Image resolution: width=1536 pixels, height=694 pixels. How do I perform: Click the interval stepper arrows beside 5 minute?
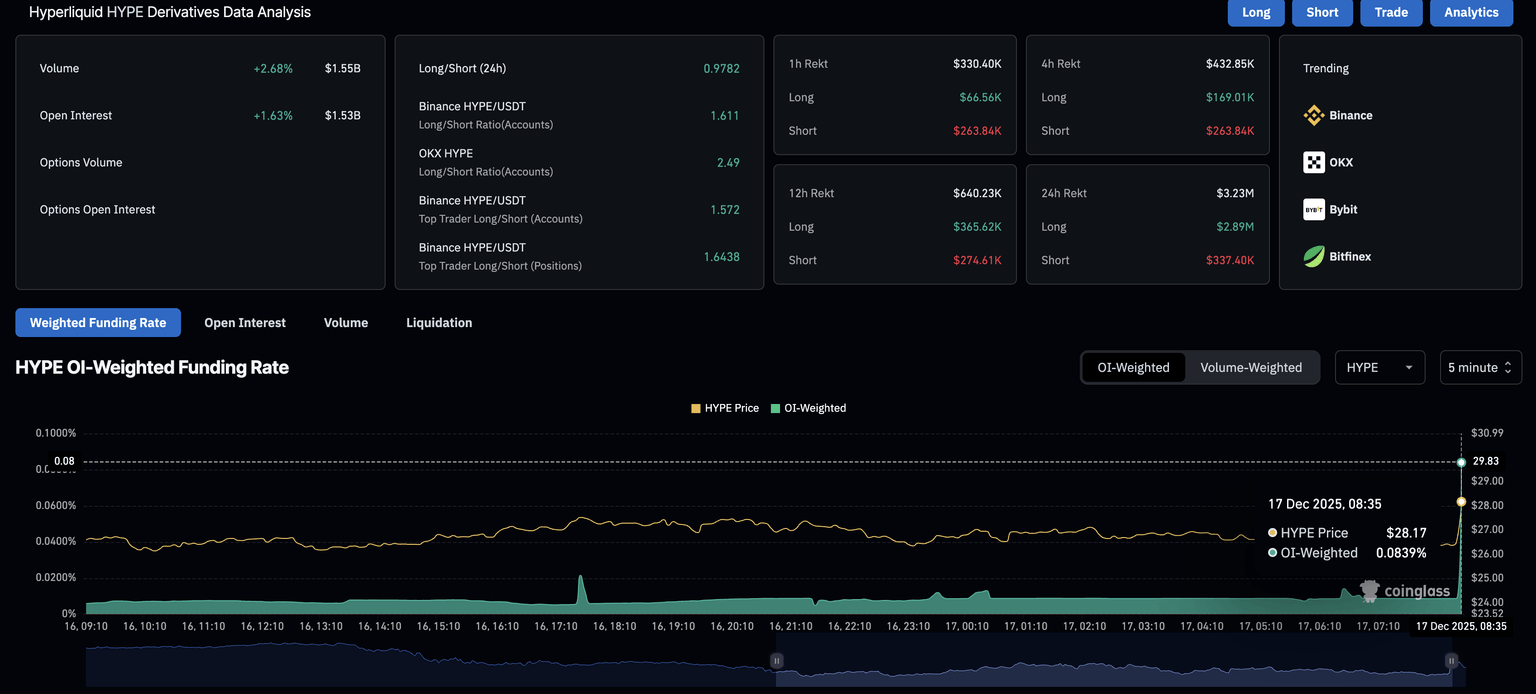tap(1509, 367)
